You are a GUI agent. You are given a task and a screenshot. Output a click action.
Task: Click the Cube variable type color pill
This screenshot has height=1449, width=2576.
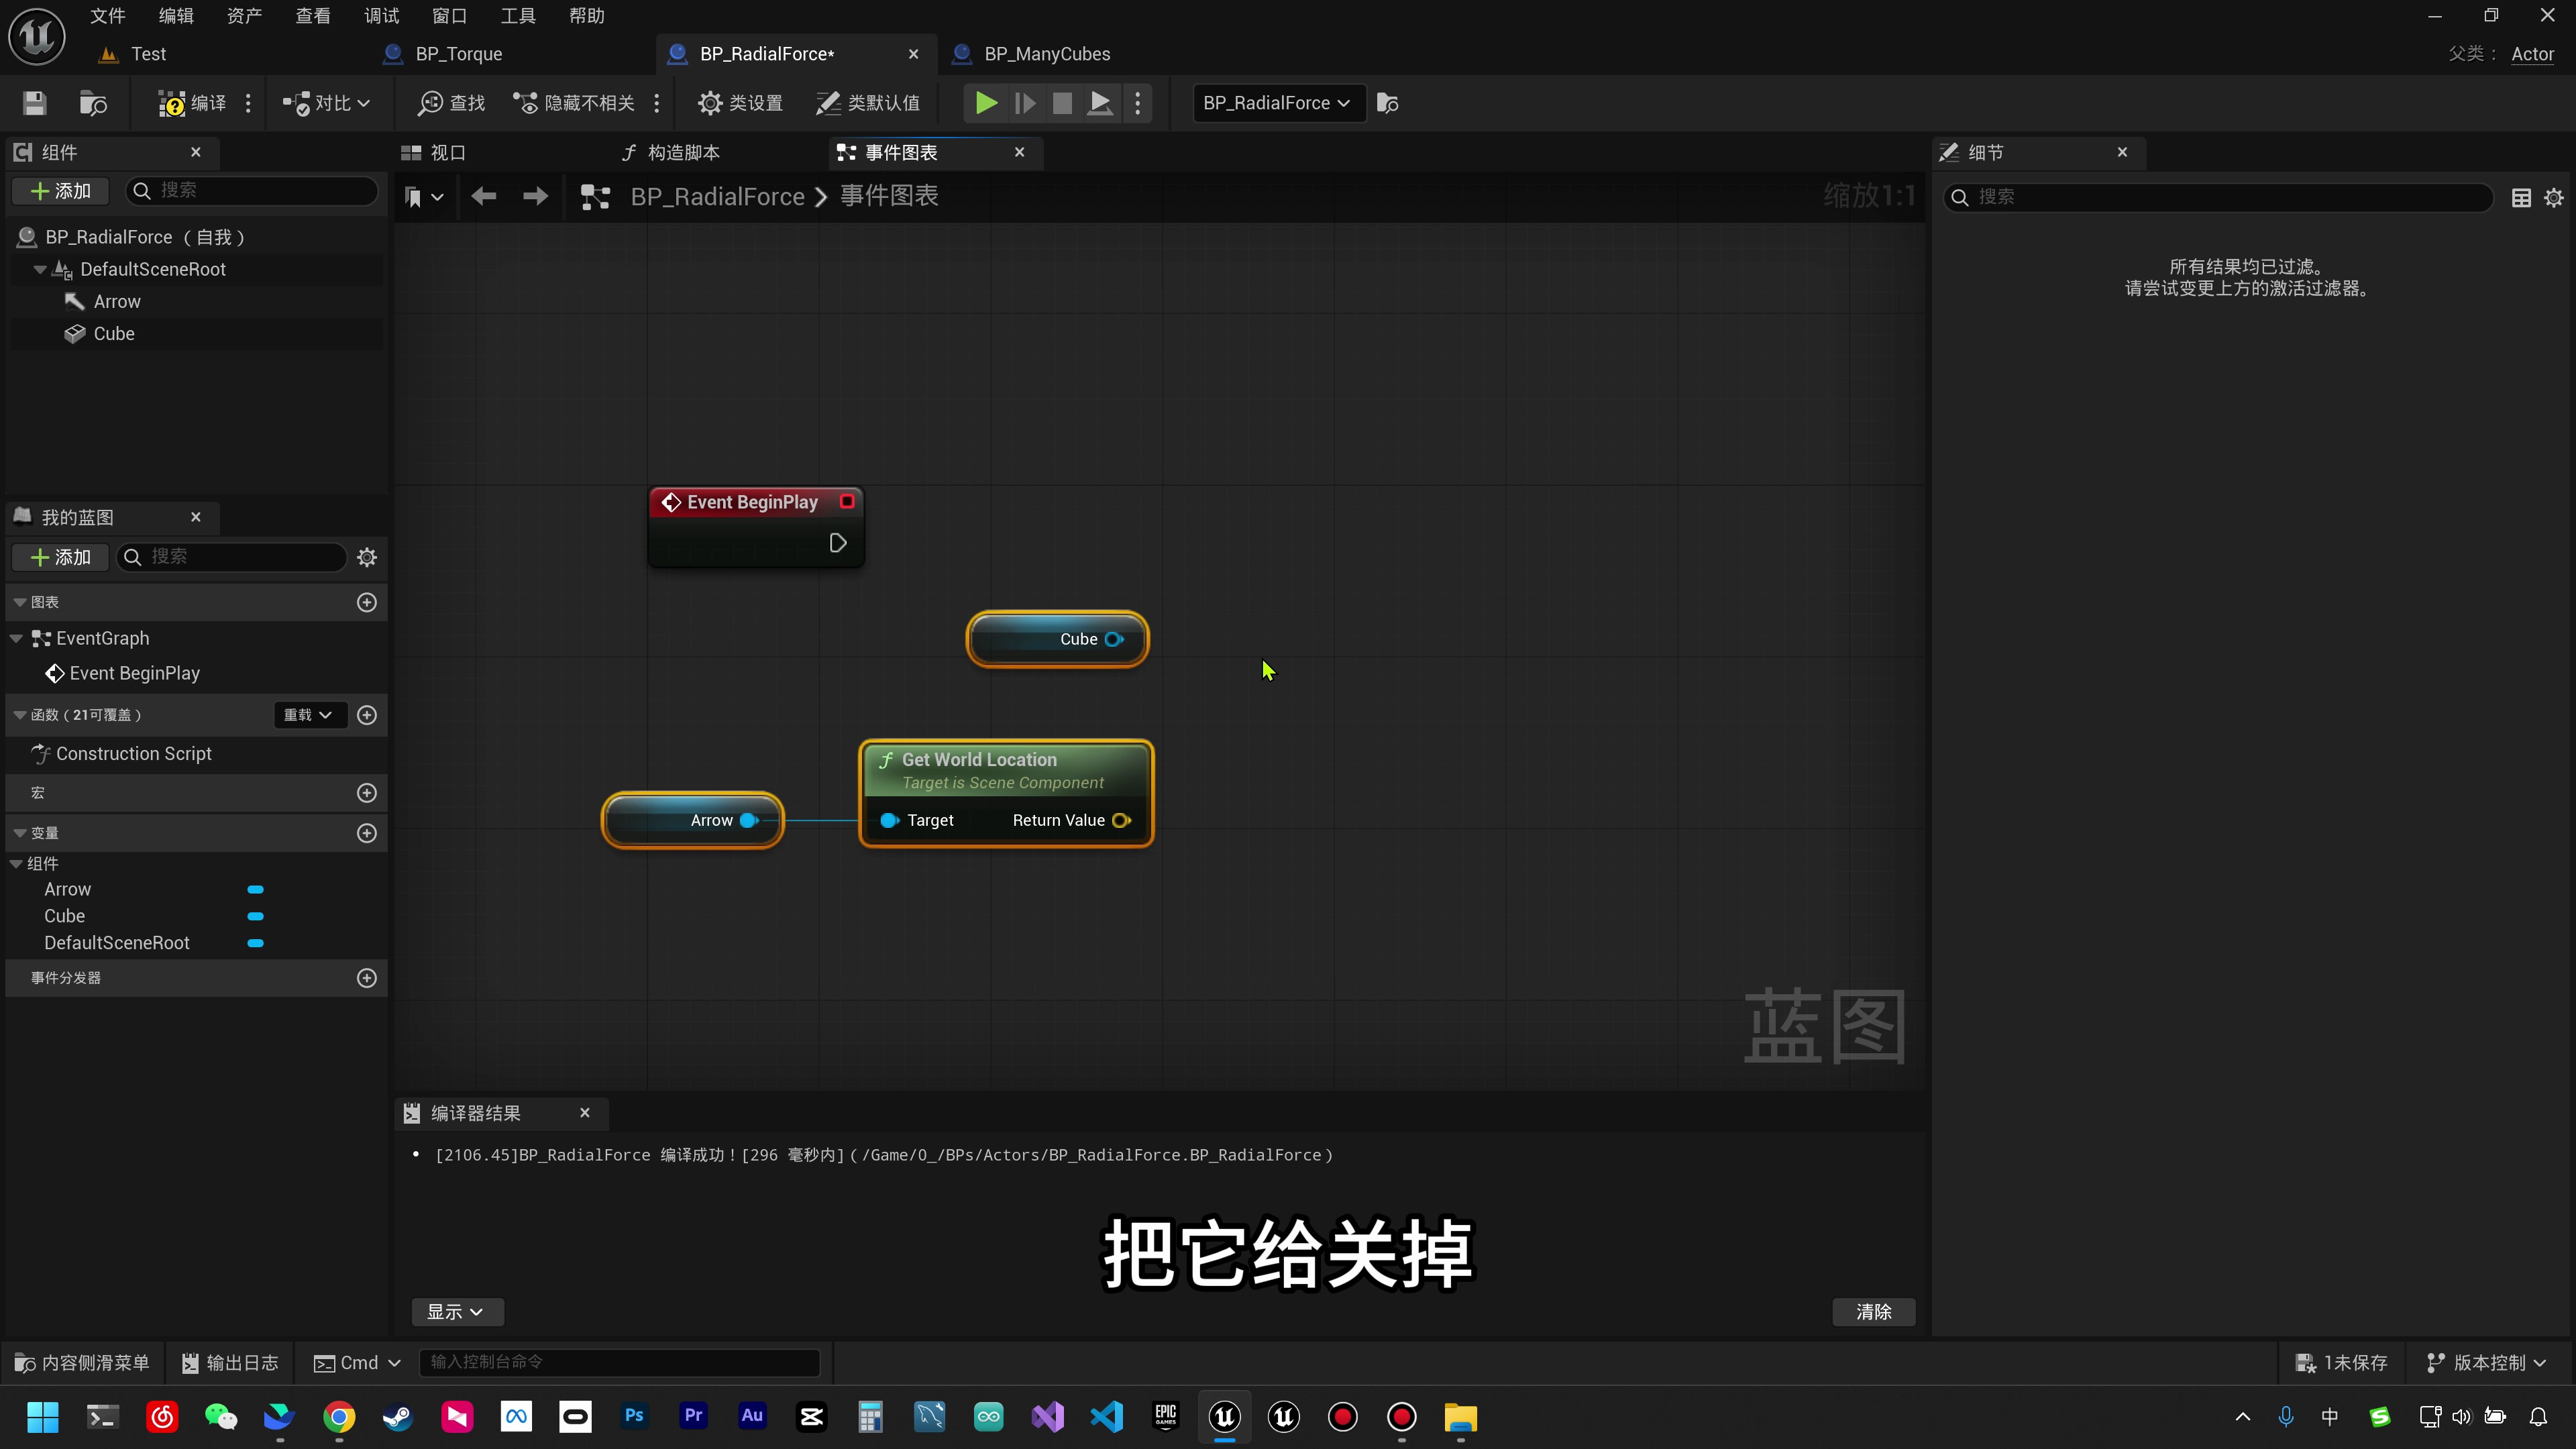click(x=255, y=916)
